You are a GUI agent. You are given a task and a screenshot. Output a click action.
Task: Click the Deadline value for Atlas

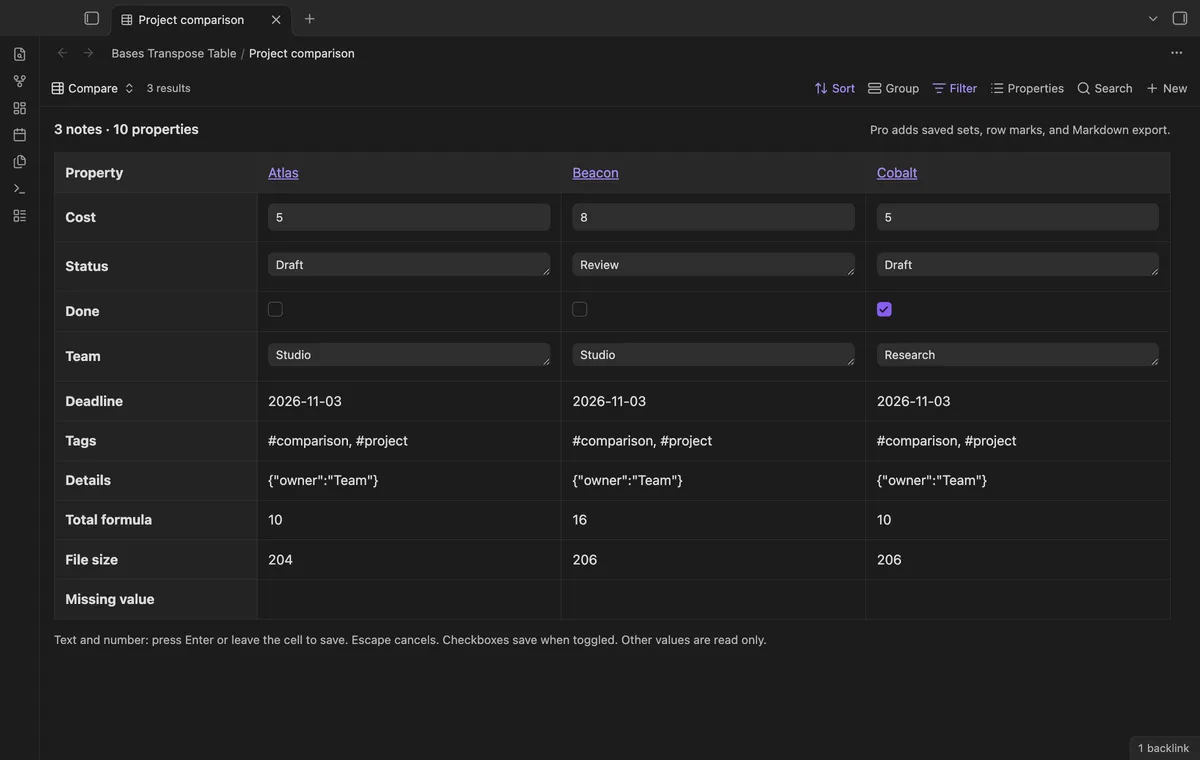[x=305, y=401]
